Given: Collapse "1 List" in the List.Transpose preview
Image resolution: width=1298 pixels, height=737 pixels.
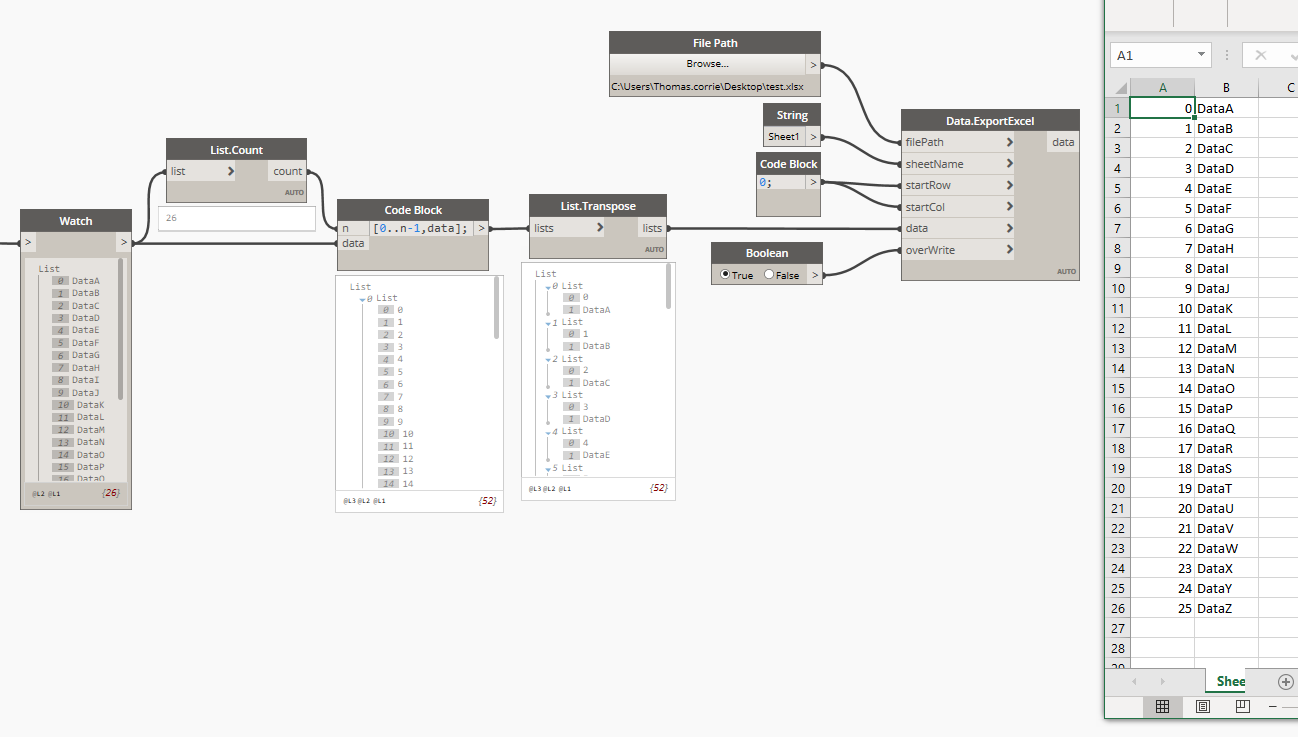Looking at the screenshot, I should pyautogui.click(x=548, y=322).
